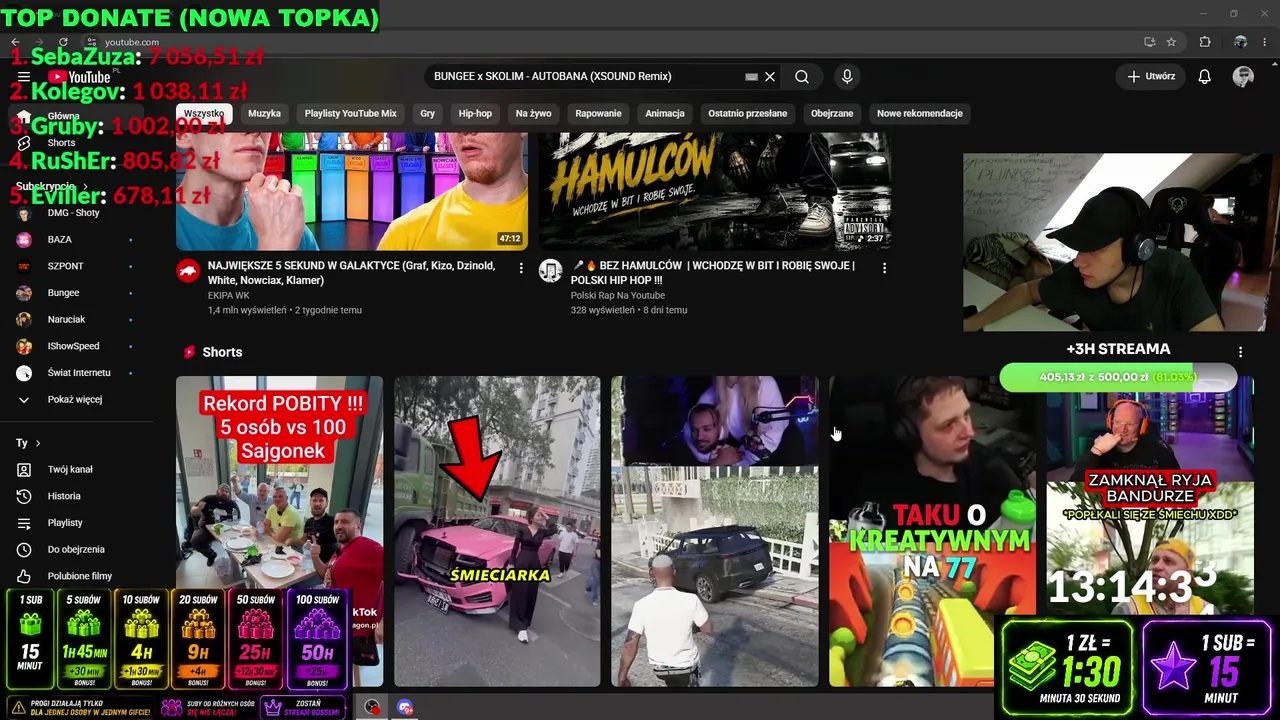Screen dimensions: 1280x720
Task: Open the IShowSpeed subscription channel
Action: pos(73,347)
